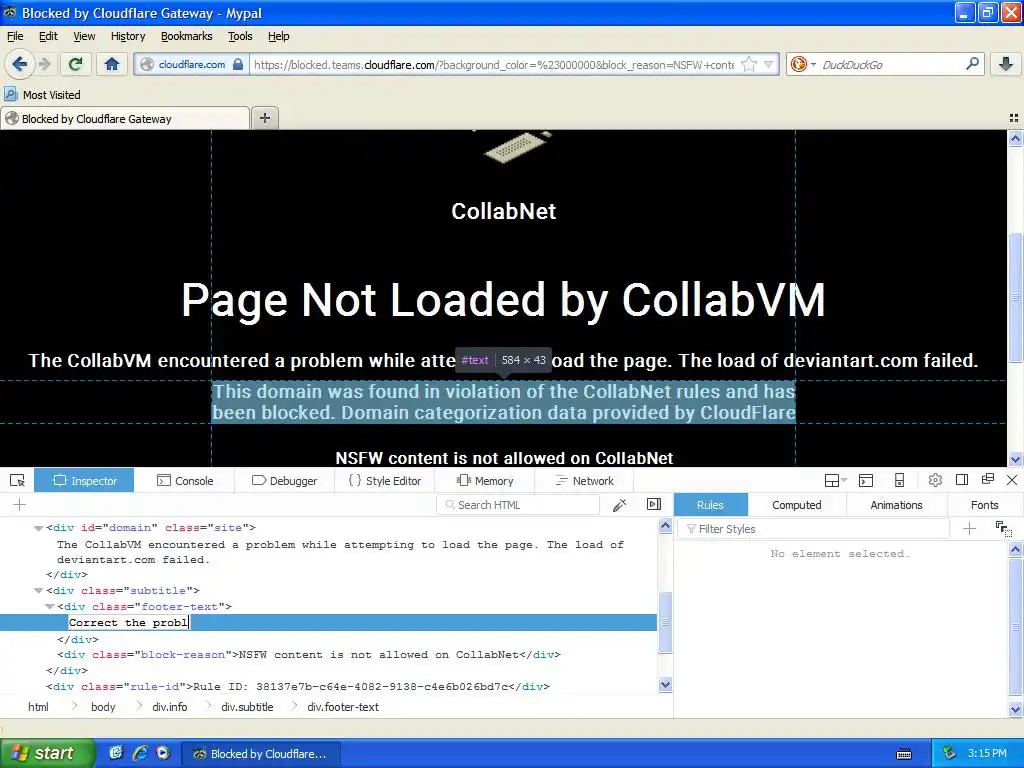Open the tab groups grid icon
1024x768 pixels.
pyautogui.click(x=1014, y=118)
